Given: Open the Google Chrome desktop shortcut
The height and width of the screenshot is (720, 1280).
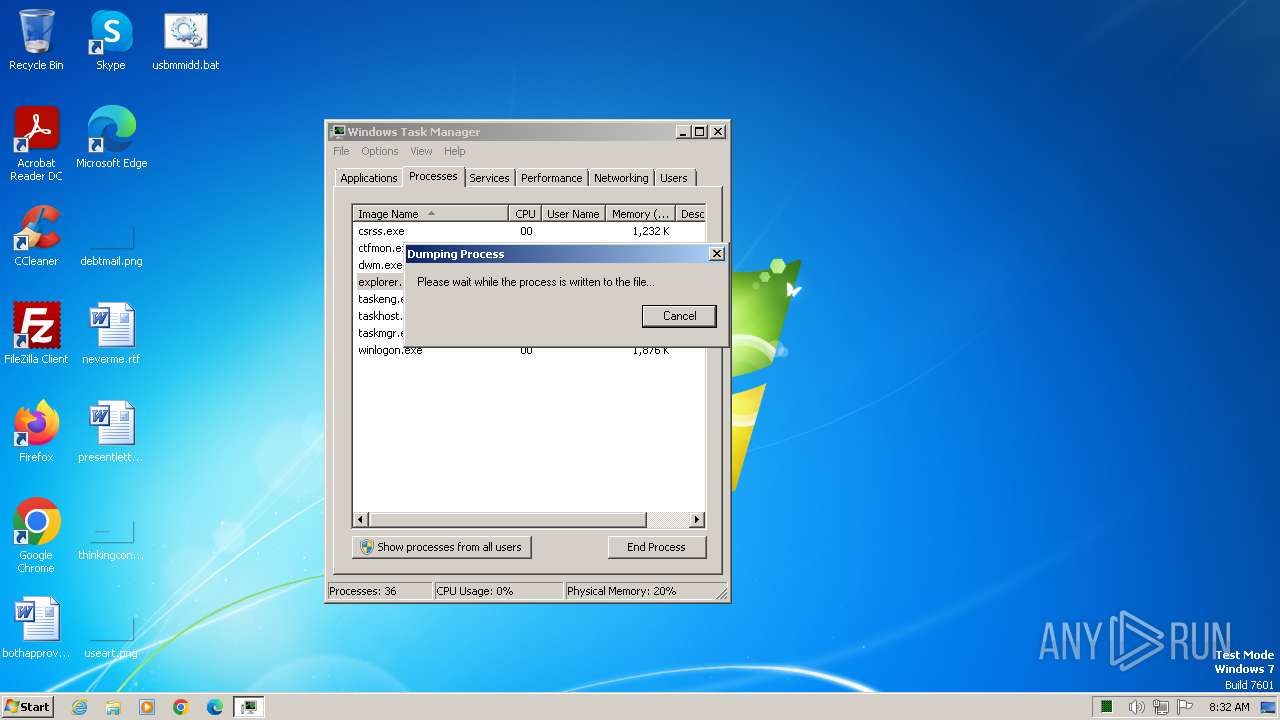Looking at the screenshot, I should [36, 536].
